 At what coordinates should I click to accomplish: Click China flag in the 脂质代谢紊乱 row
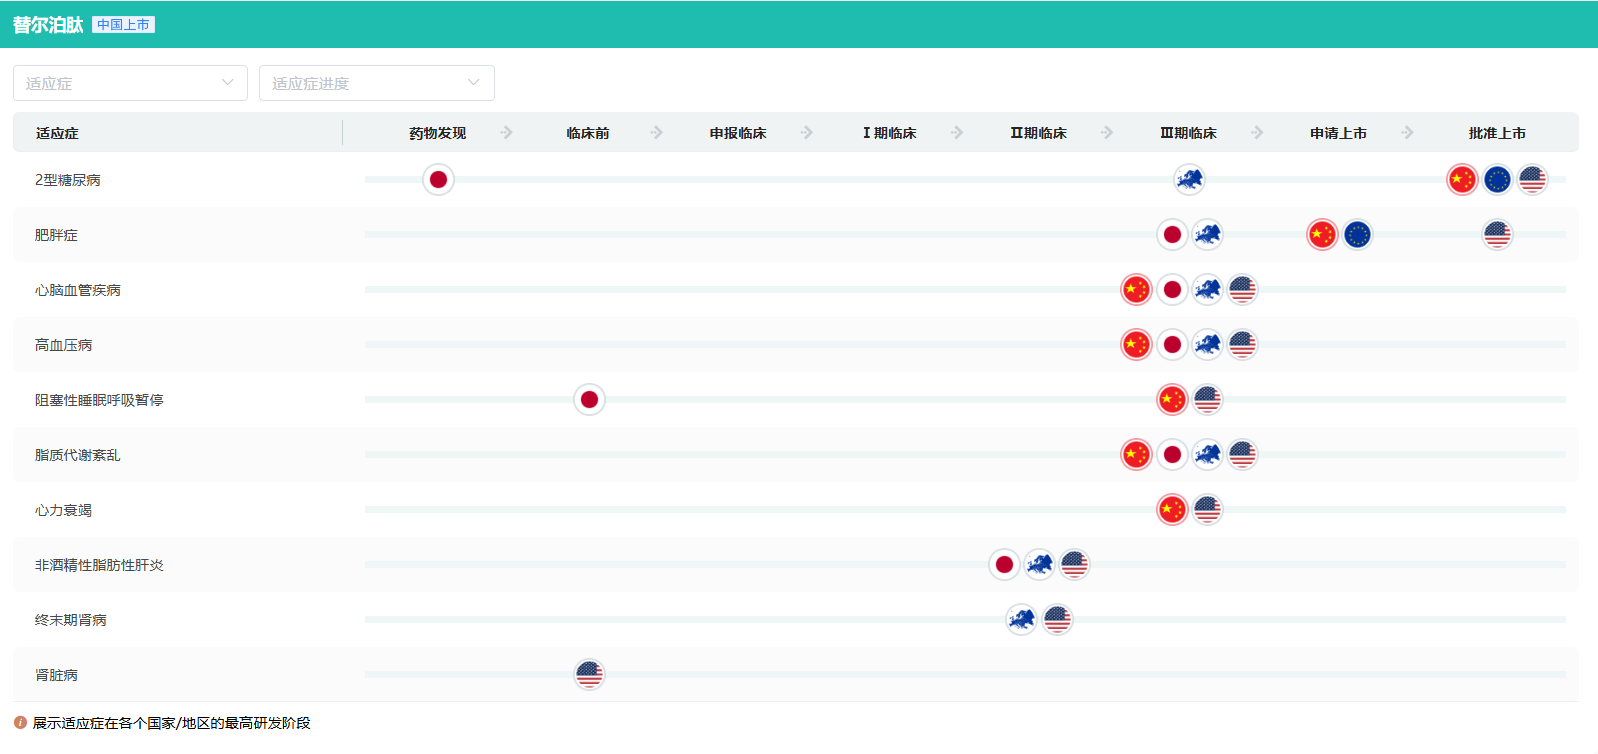click(1136, 455)
